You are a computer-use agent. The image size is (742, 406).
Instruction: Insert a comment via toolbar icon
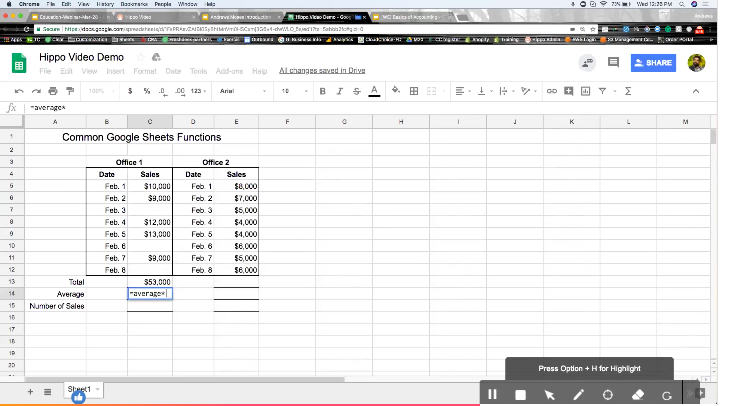coord(568,91)
